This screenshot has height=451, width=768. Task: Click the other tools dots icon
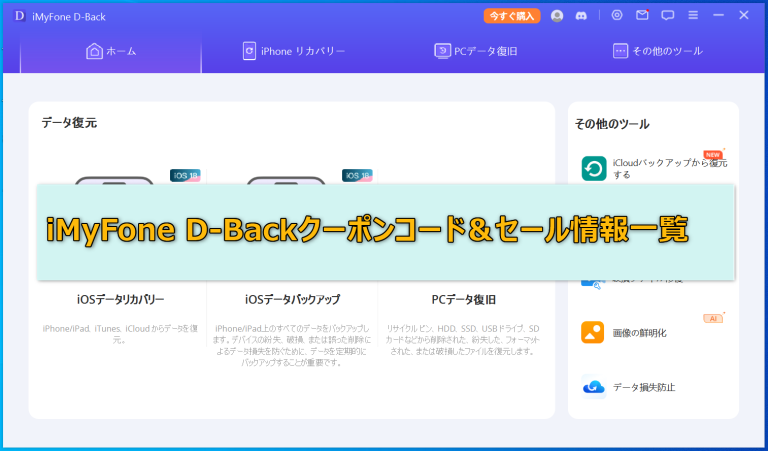(x=620, y=51)
